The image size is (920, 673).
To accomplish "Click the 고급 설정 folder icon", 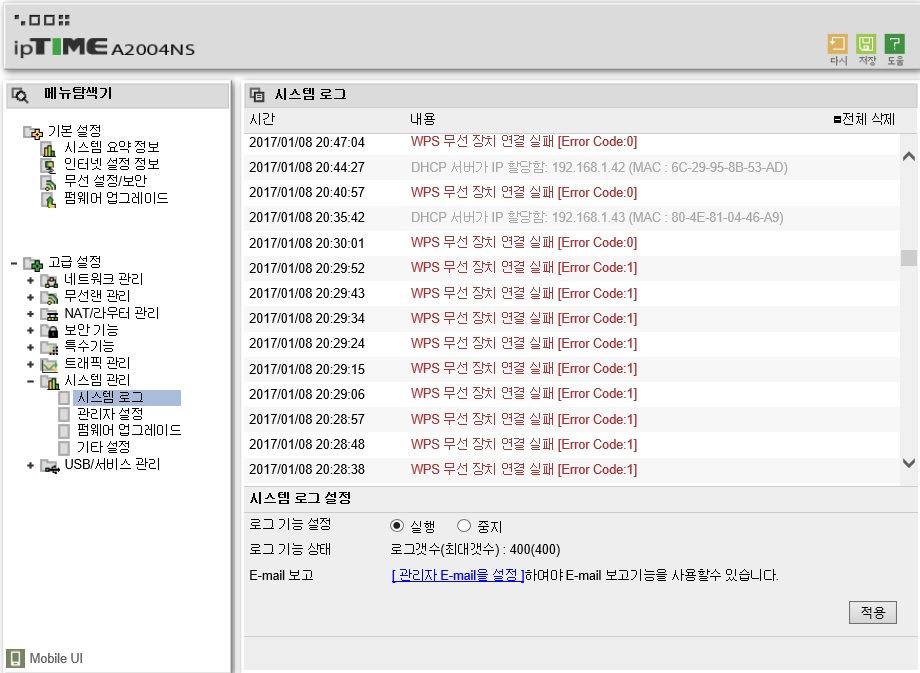I will [33, 263].
